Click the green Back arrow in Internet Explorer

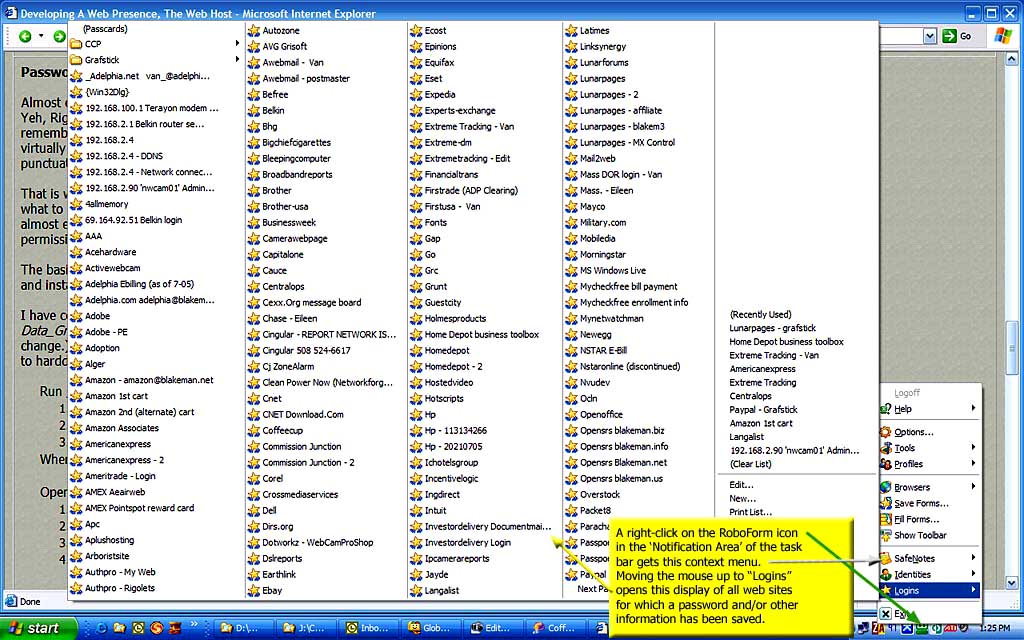click(x=25, y=36)
